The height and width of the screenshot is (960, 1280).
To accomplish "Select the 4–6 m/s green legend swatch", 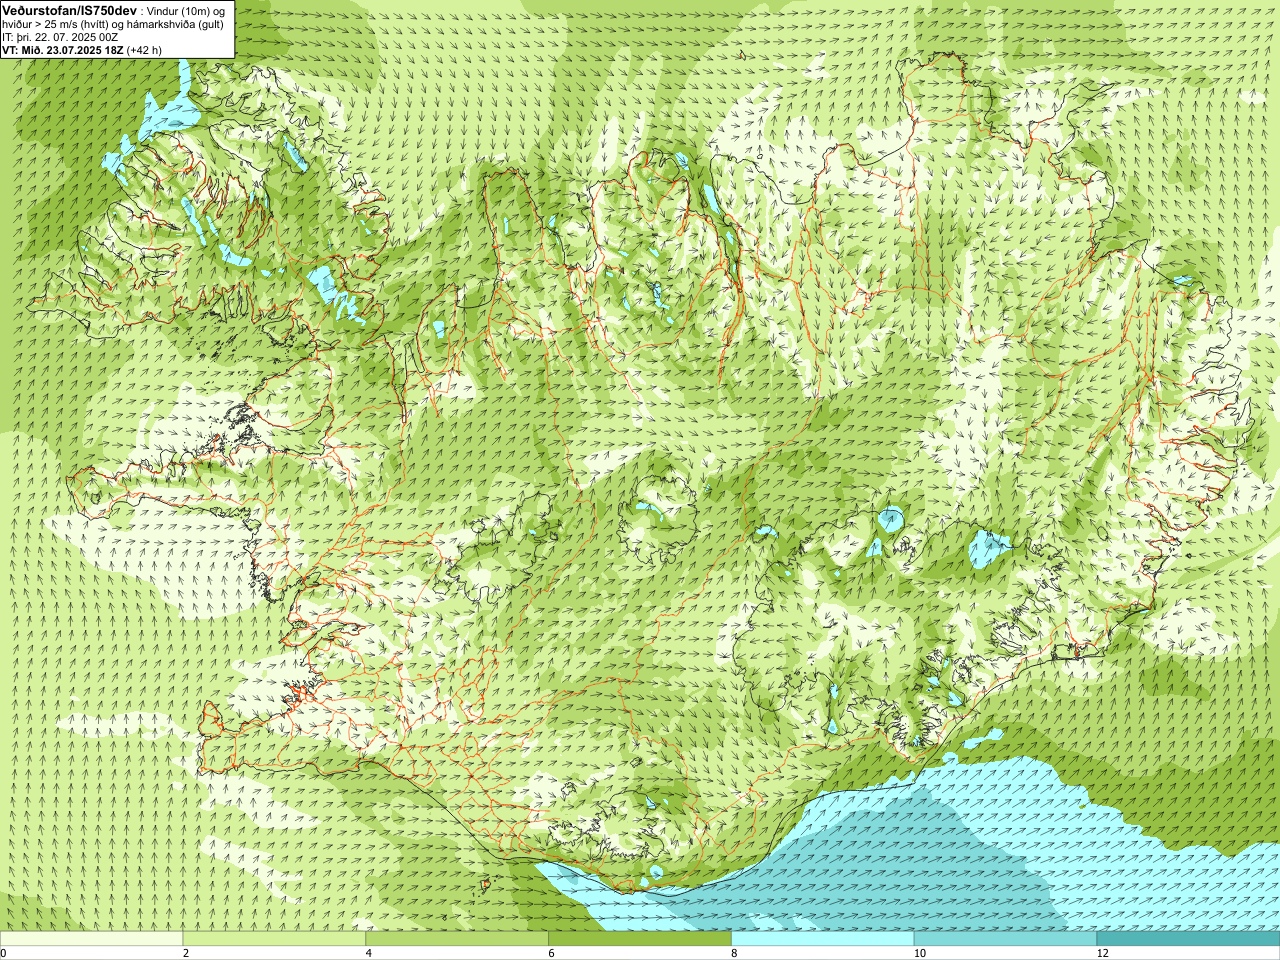I will (457, 939).
